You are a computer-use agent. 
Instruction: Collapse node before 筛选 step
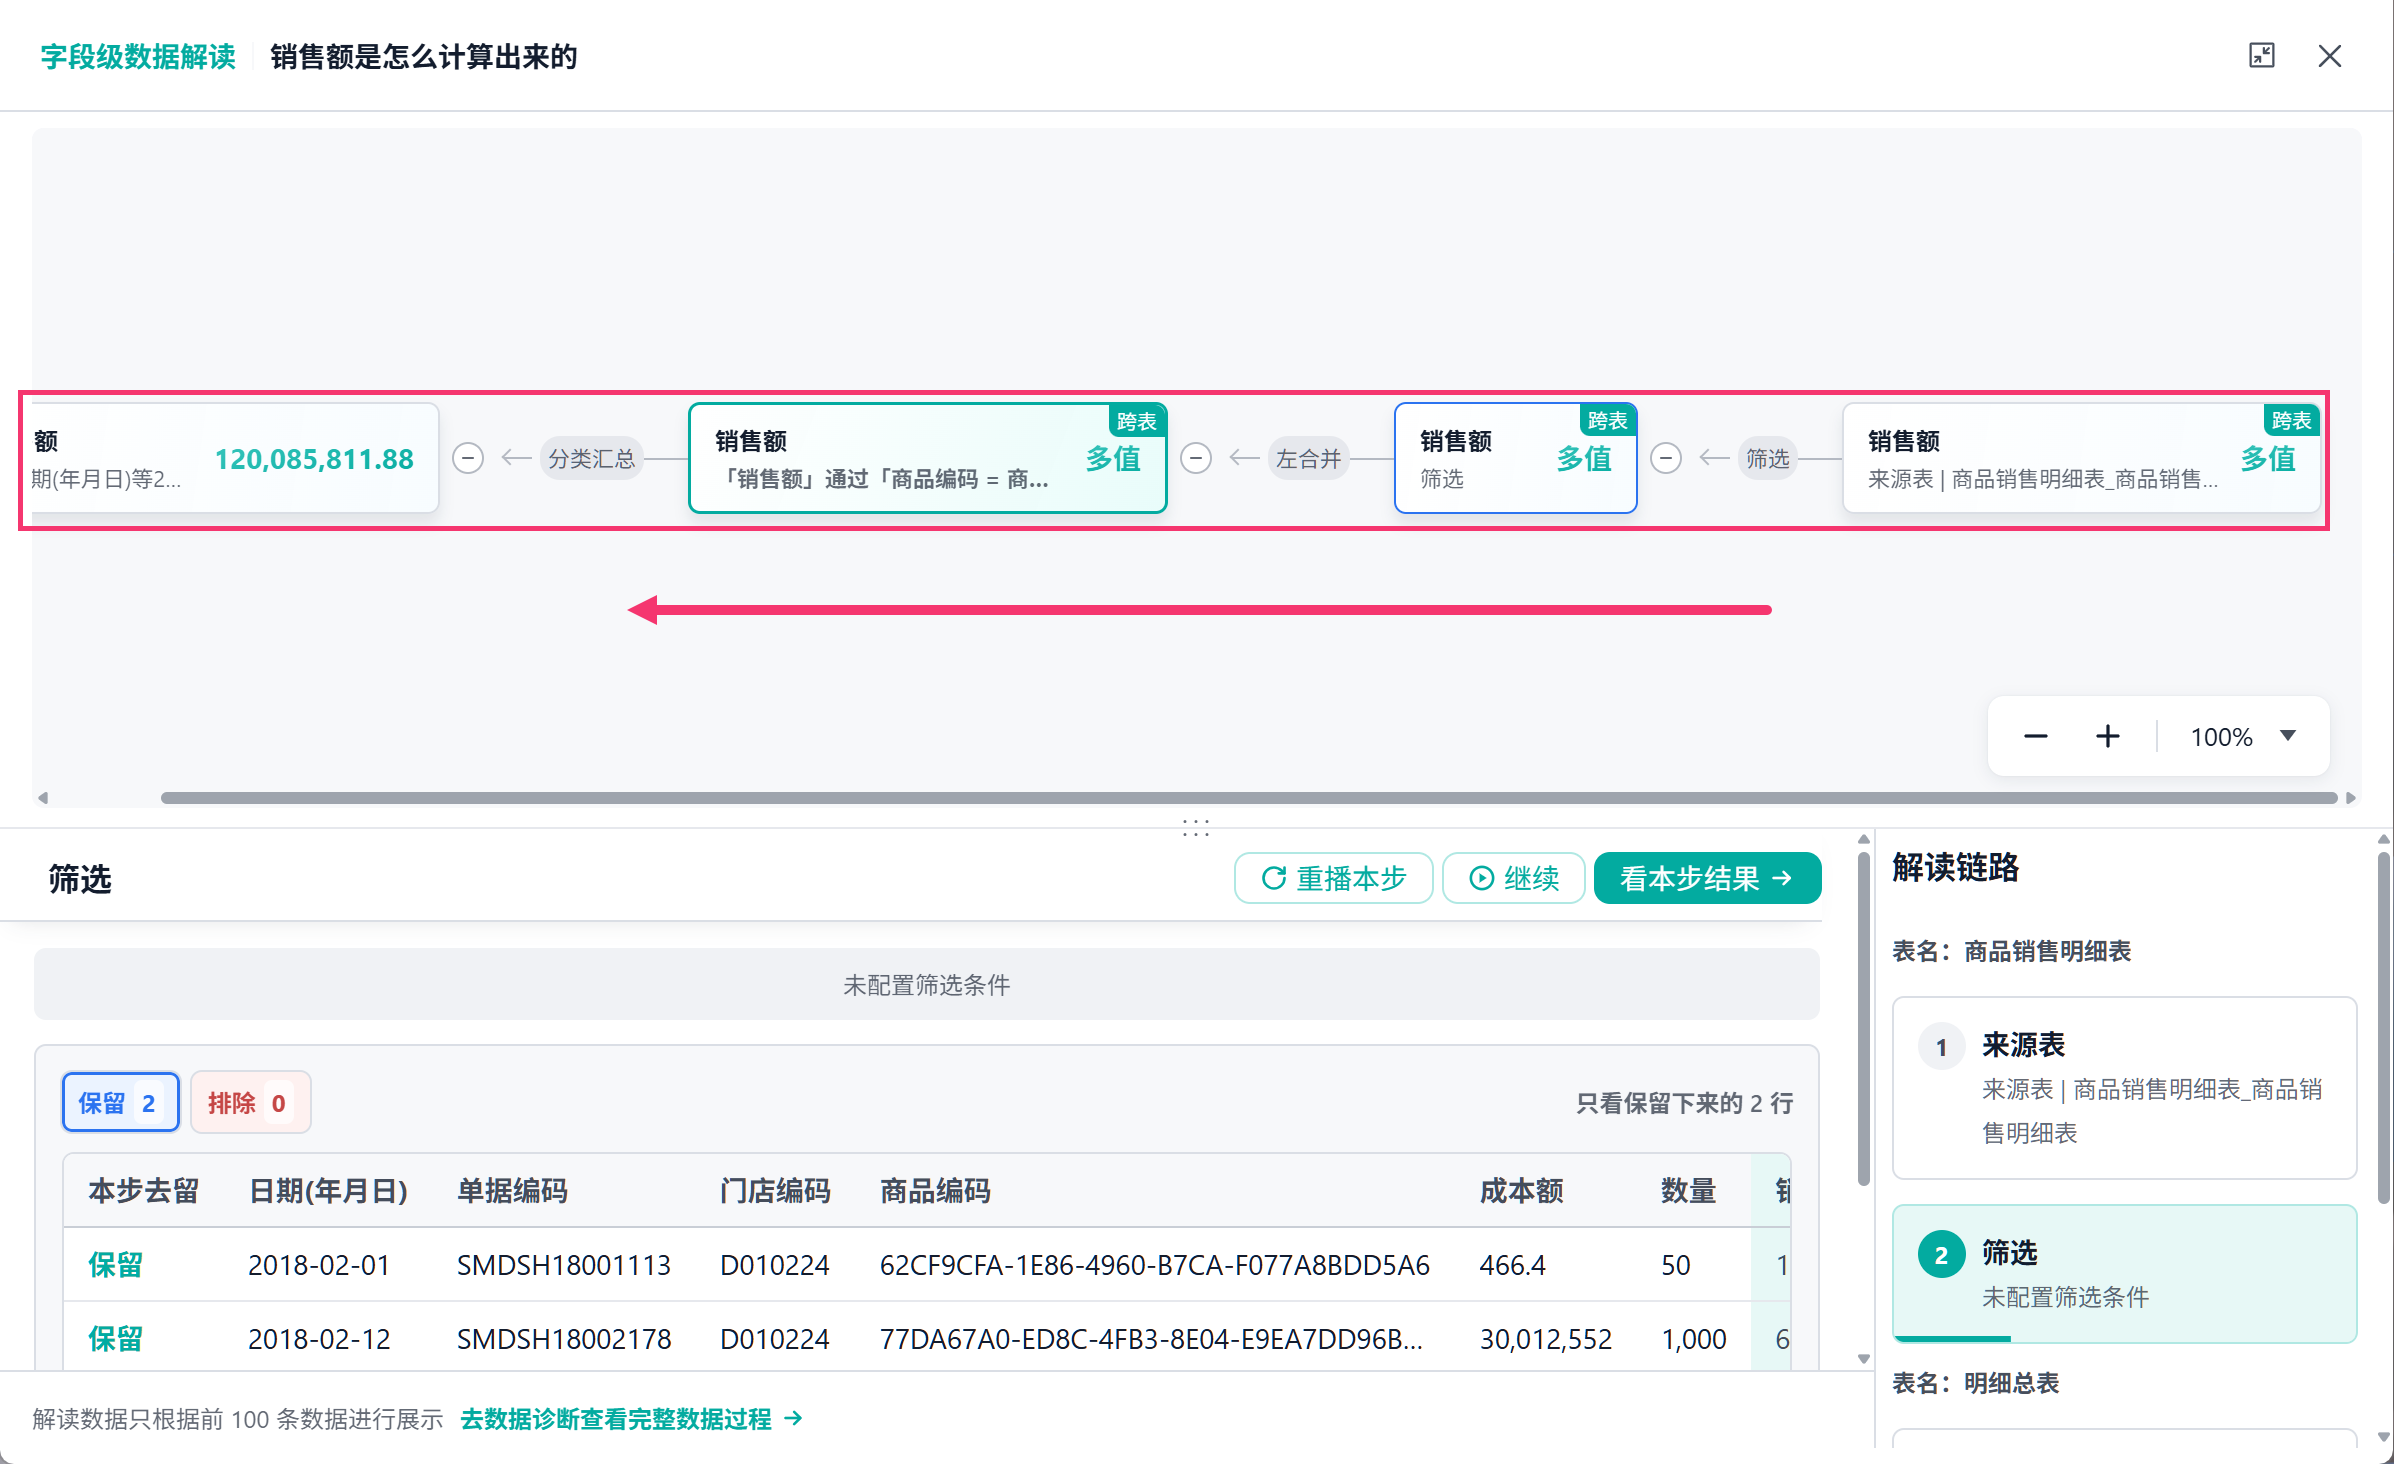click(x=1665, y=458)
